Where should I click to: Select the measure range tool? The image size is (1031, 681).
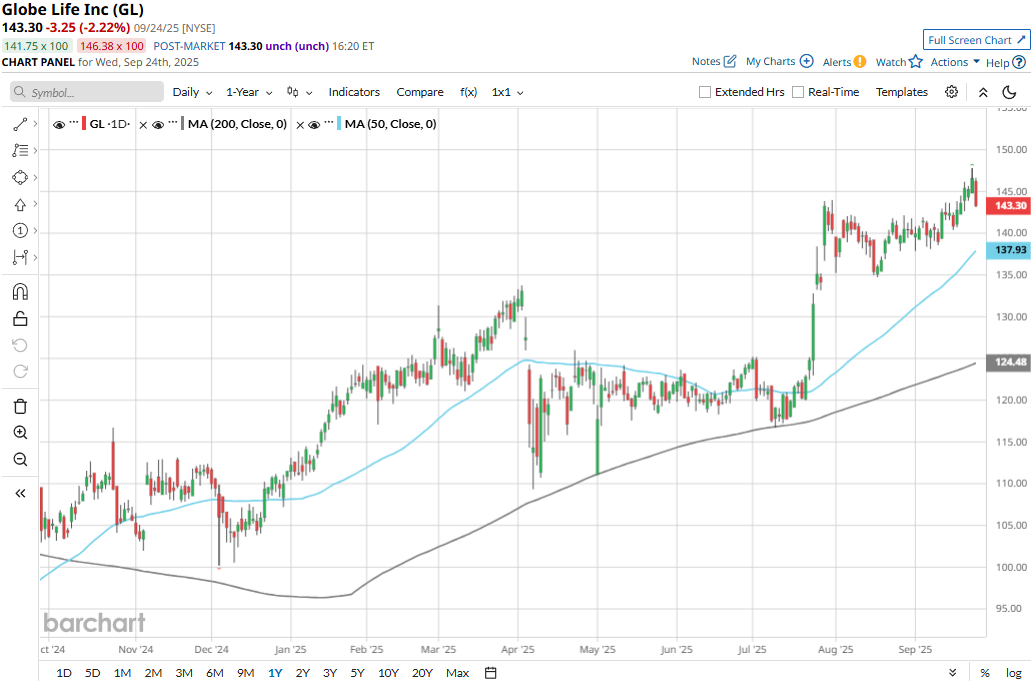(x=20, y=257)
